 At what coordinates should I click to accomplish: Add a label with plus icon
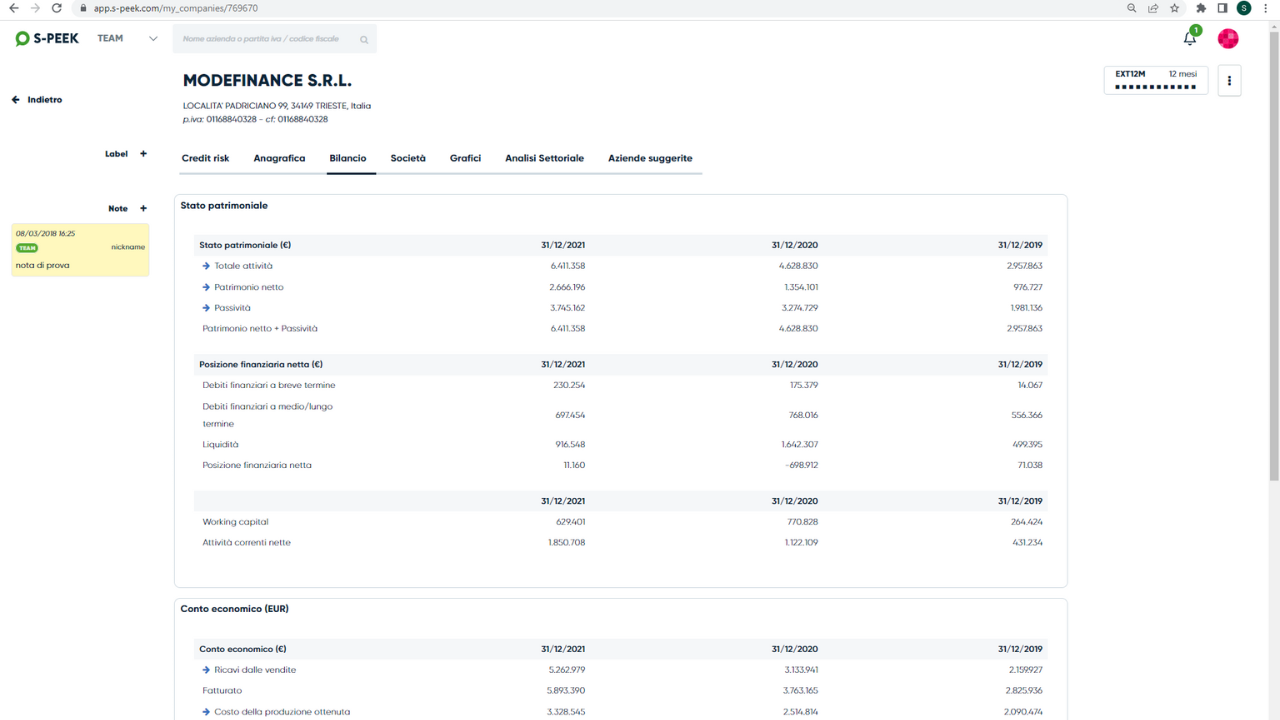pos(143,154)
